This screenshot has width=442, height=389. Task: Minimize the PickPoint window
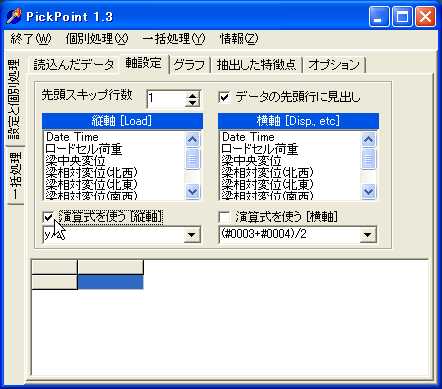(379, 17)
